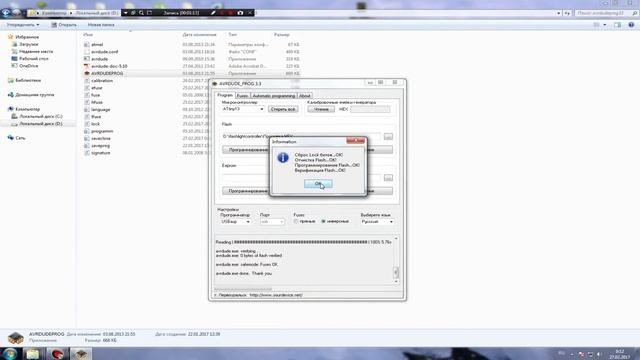The width and height of the screenshot is (640, 360).
Task: Click the recorder toolbar dropdown arrow
Action: 125,13
